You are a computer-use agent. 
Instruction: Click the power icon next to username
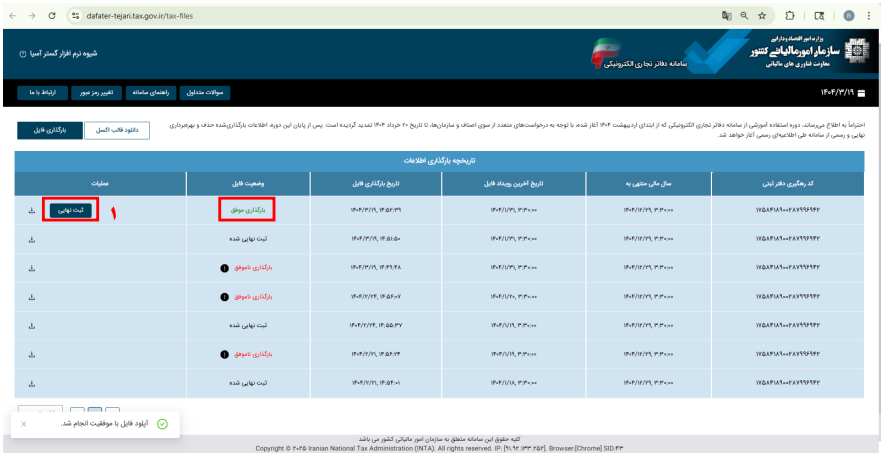(22, 54)
